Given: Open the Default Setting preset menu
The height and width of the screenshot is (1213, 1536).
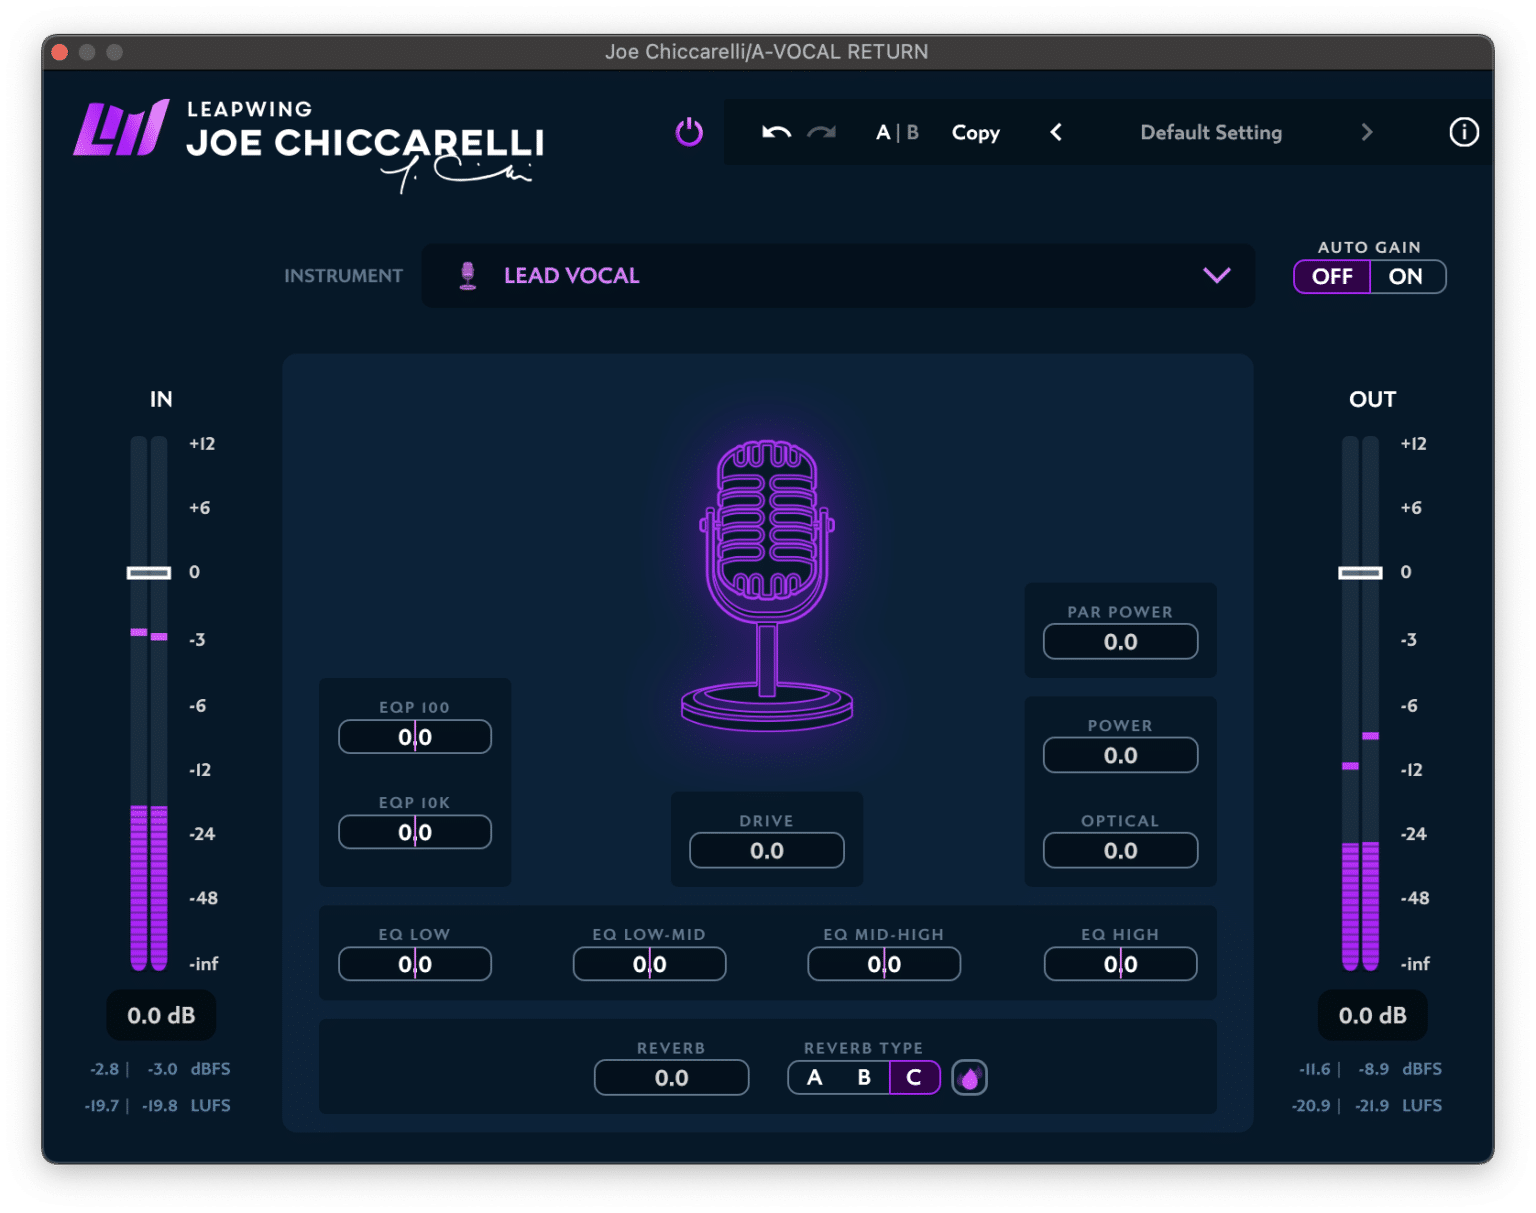Looking at the screenshot, I should tap(1211, 132).
